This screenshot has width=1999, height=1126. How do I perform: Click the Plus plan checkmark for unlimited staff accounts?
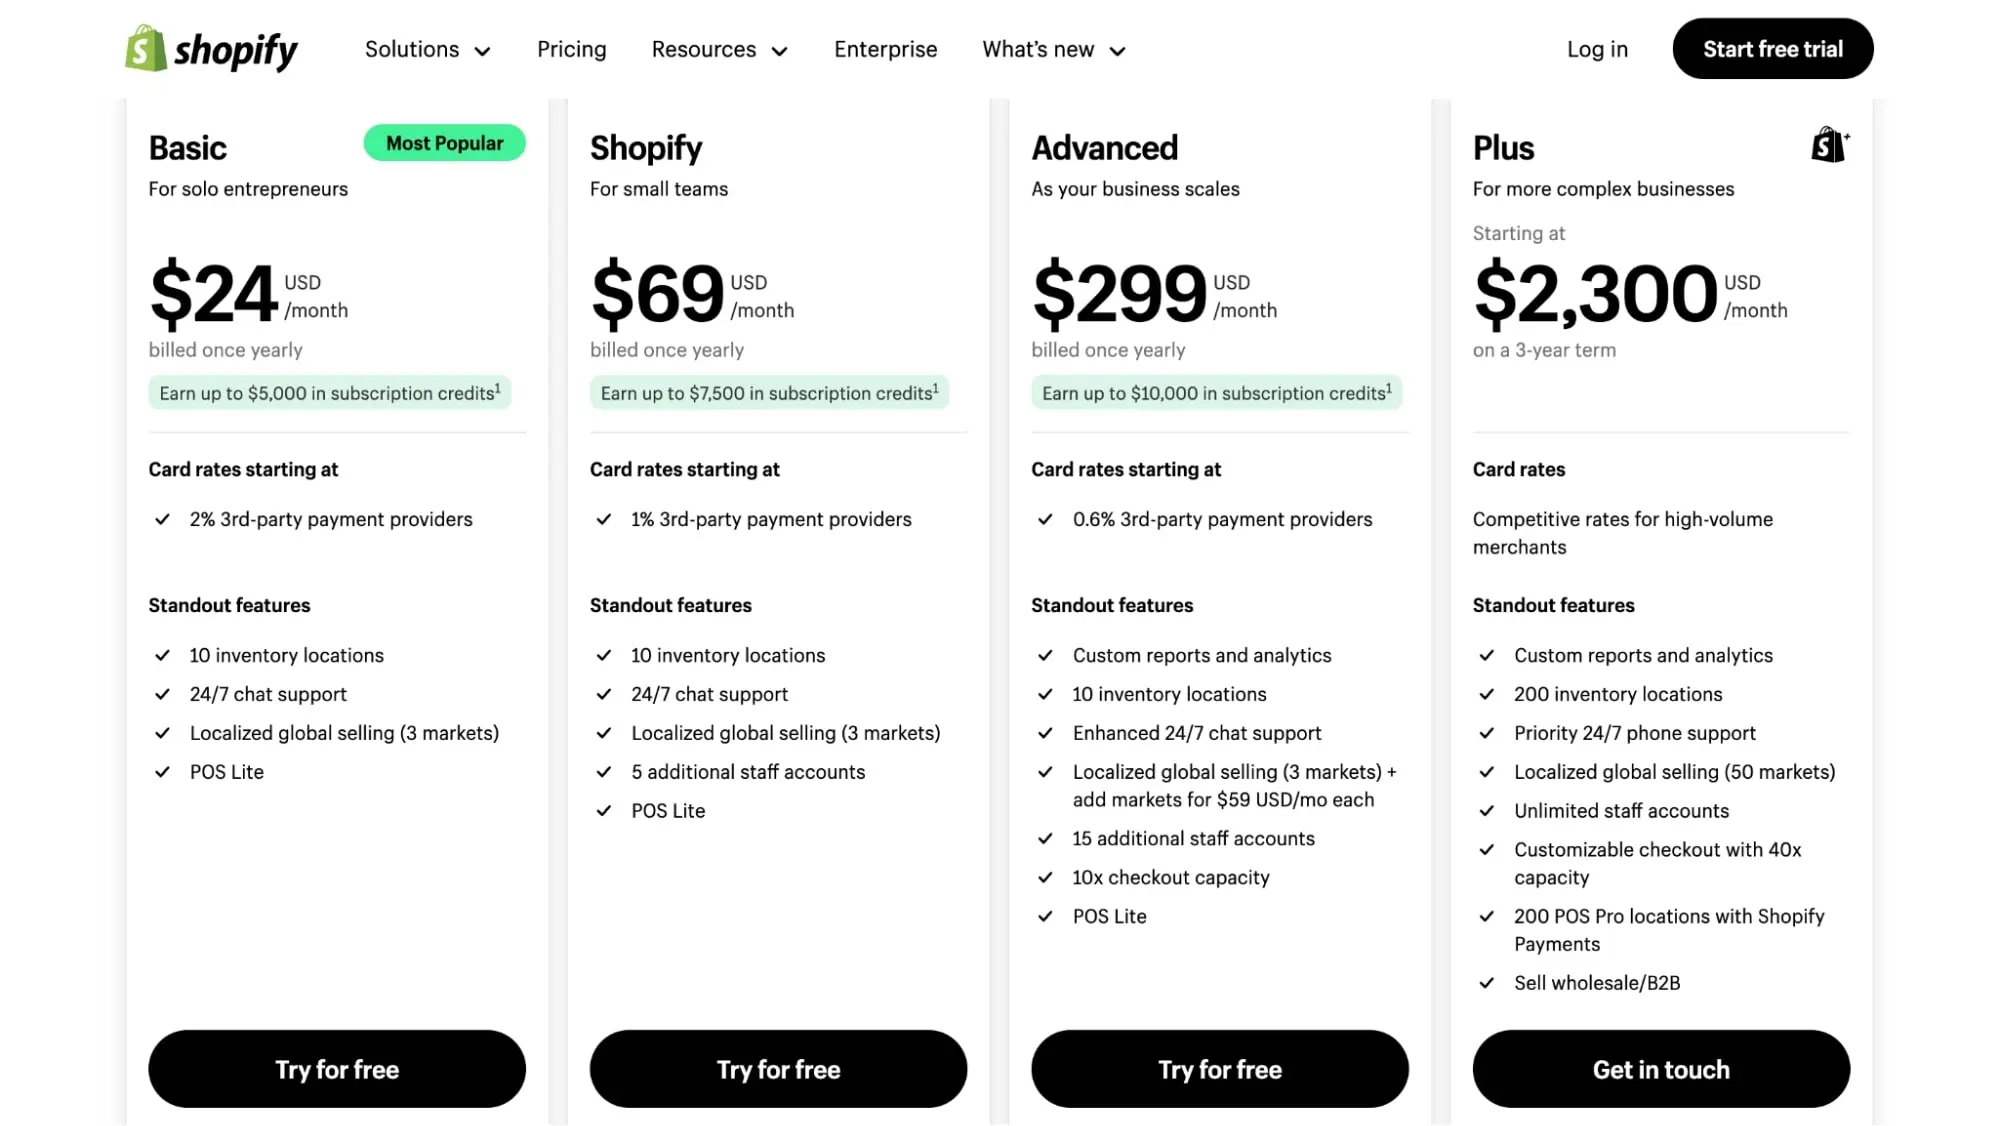click(x=1487, y=810)
